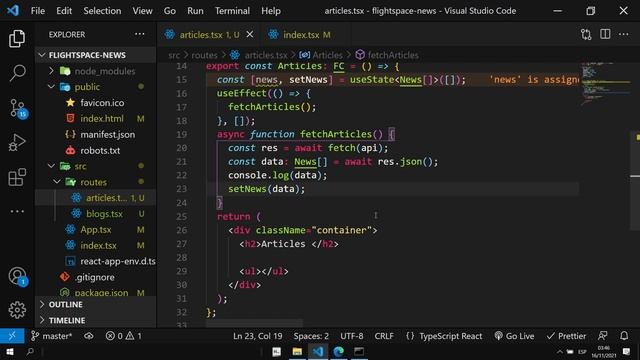Click the master* branch indicator
This screenshot has height=360, width=640.
pos(52,336)
